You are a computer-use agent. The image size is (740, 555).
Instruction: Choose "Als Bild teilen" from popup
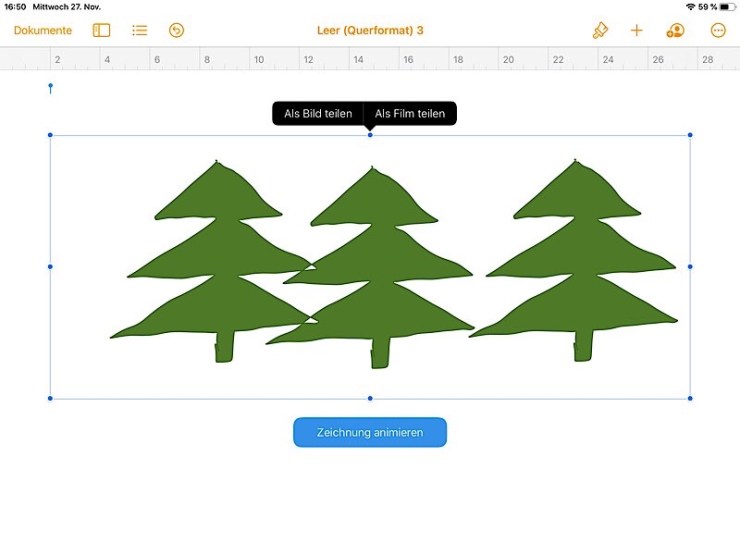tap(318, 114)
